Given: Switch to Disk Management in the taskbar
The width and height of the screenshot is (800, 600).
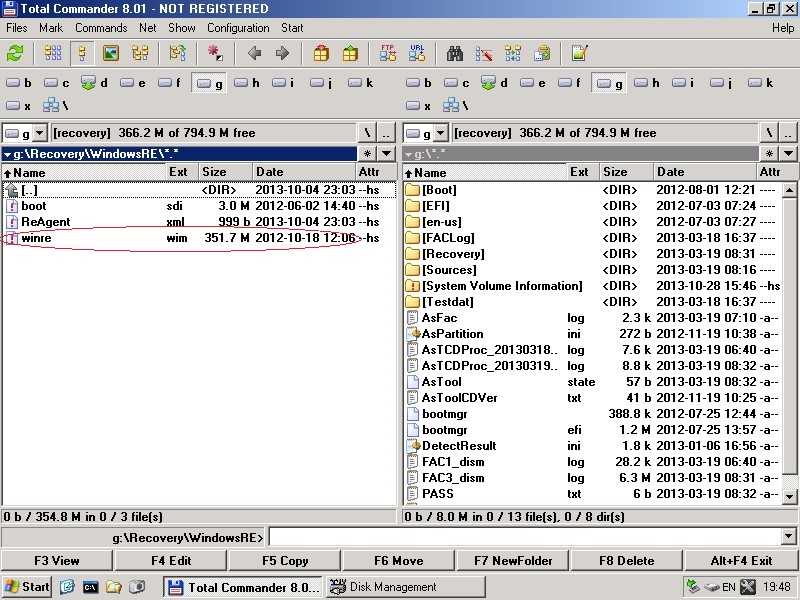Looking at the screenshot, I should [383, 587].
